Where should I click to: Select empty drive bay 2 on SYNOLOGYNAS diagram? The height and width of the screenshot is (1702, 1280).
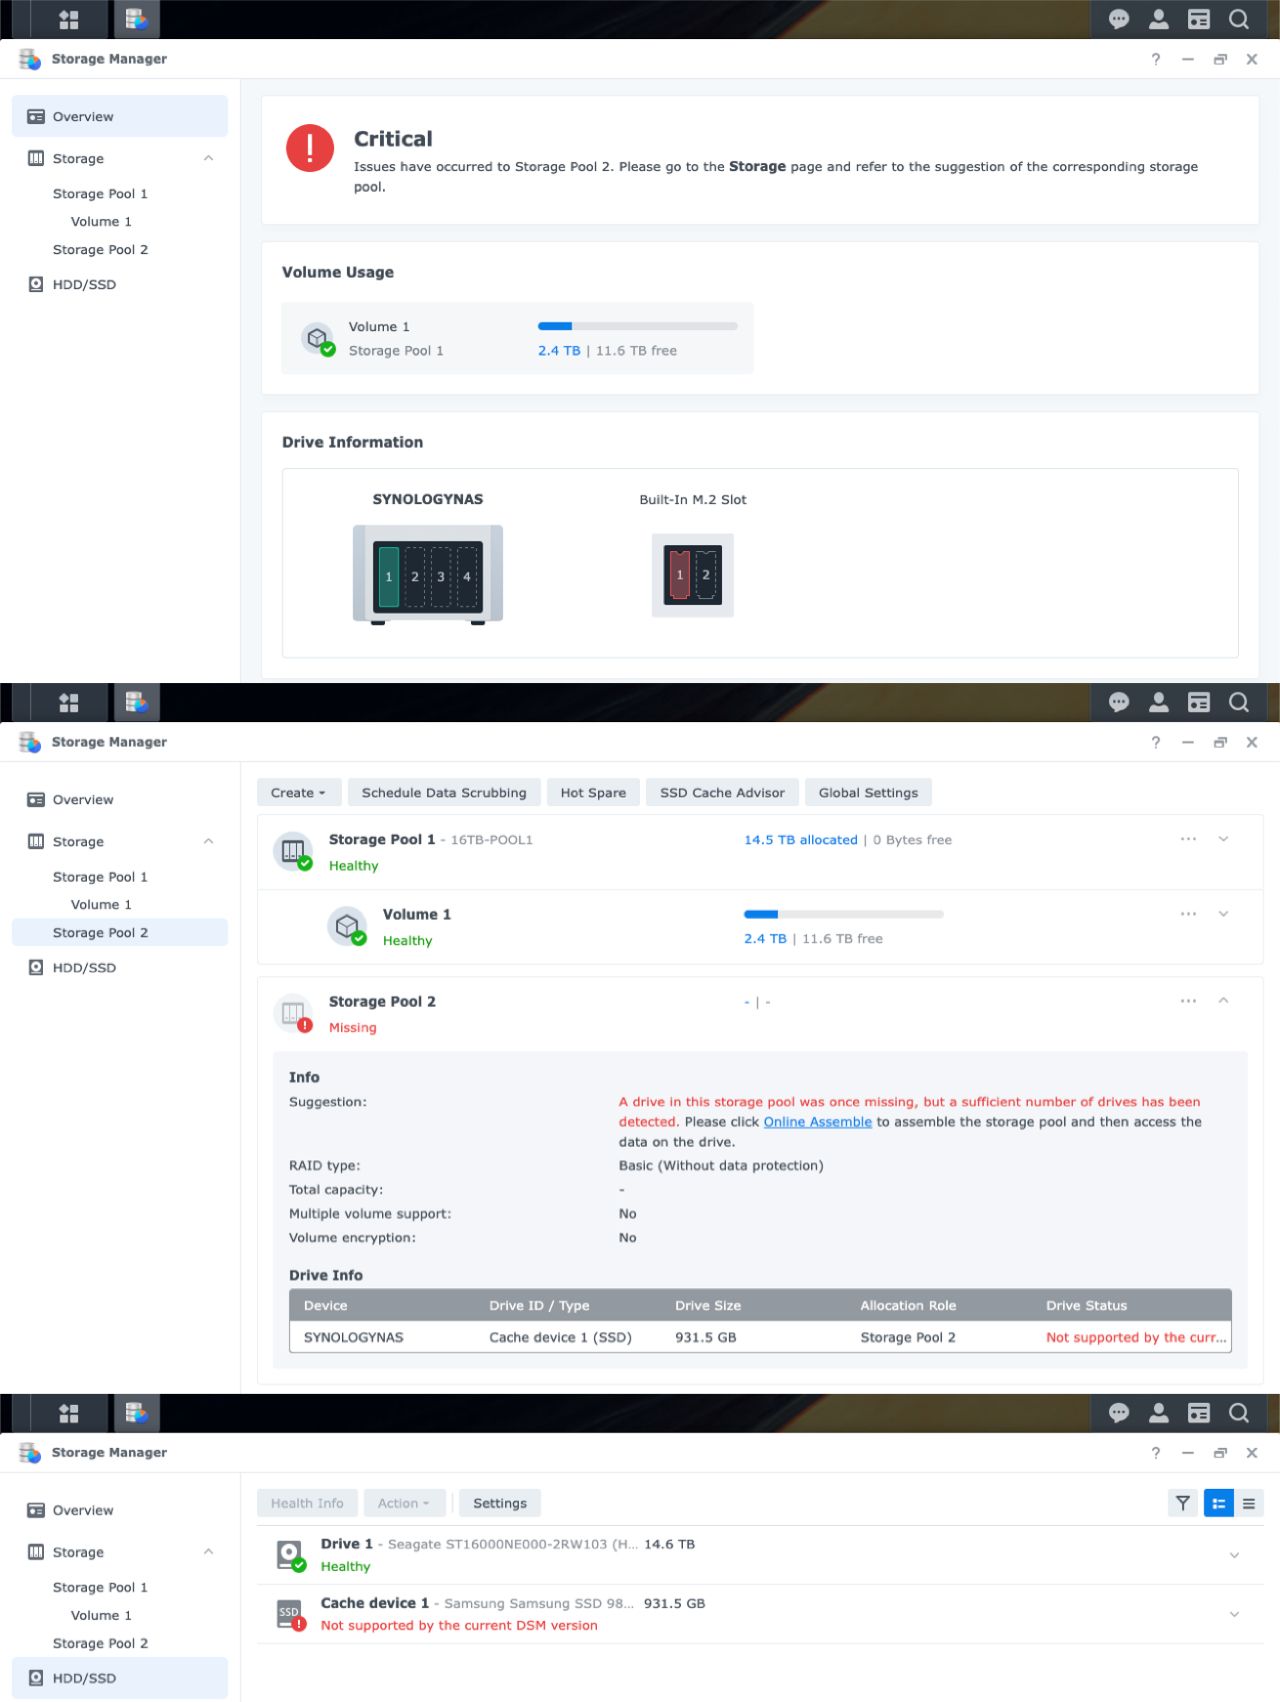tap(415, 577)
